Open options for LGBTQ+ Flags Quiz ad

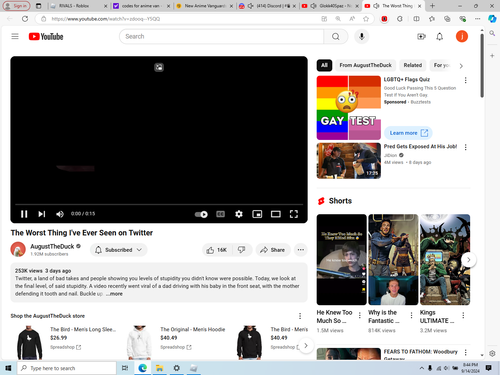(466, 80)
